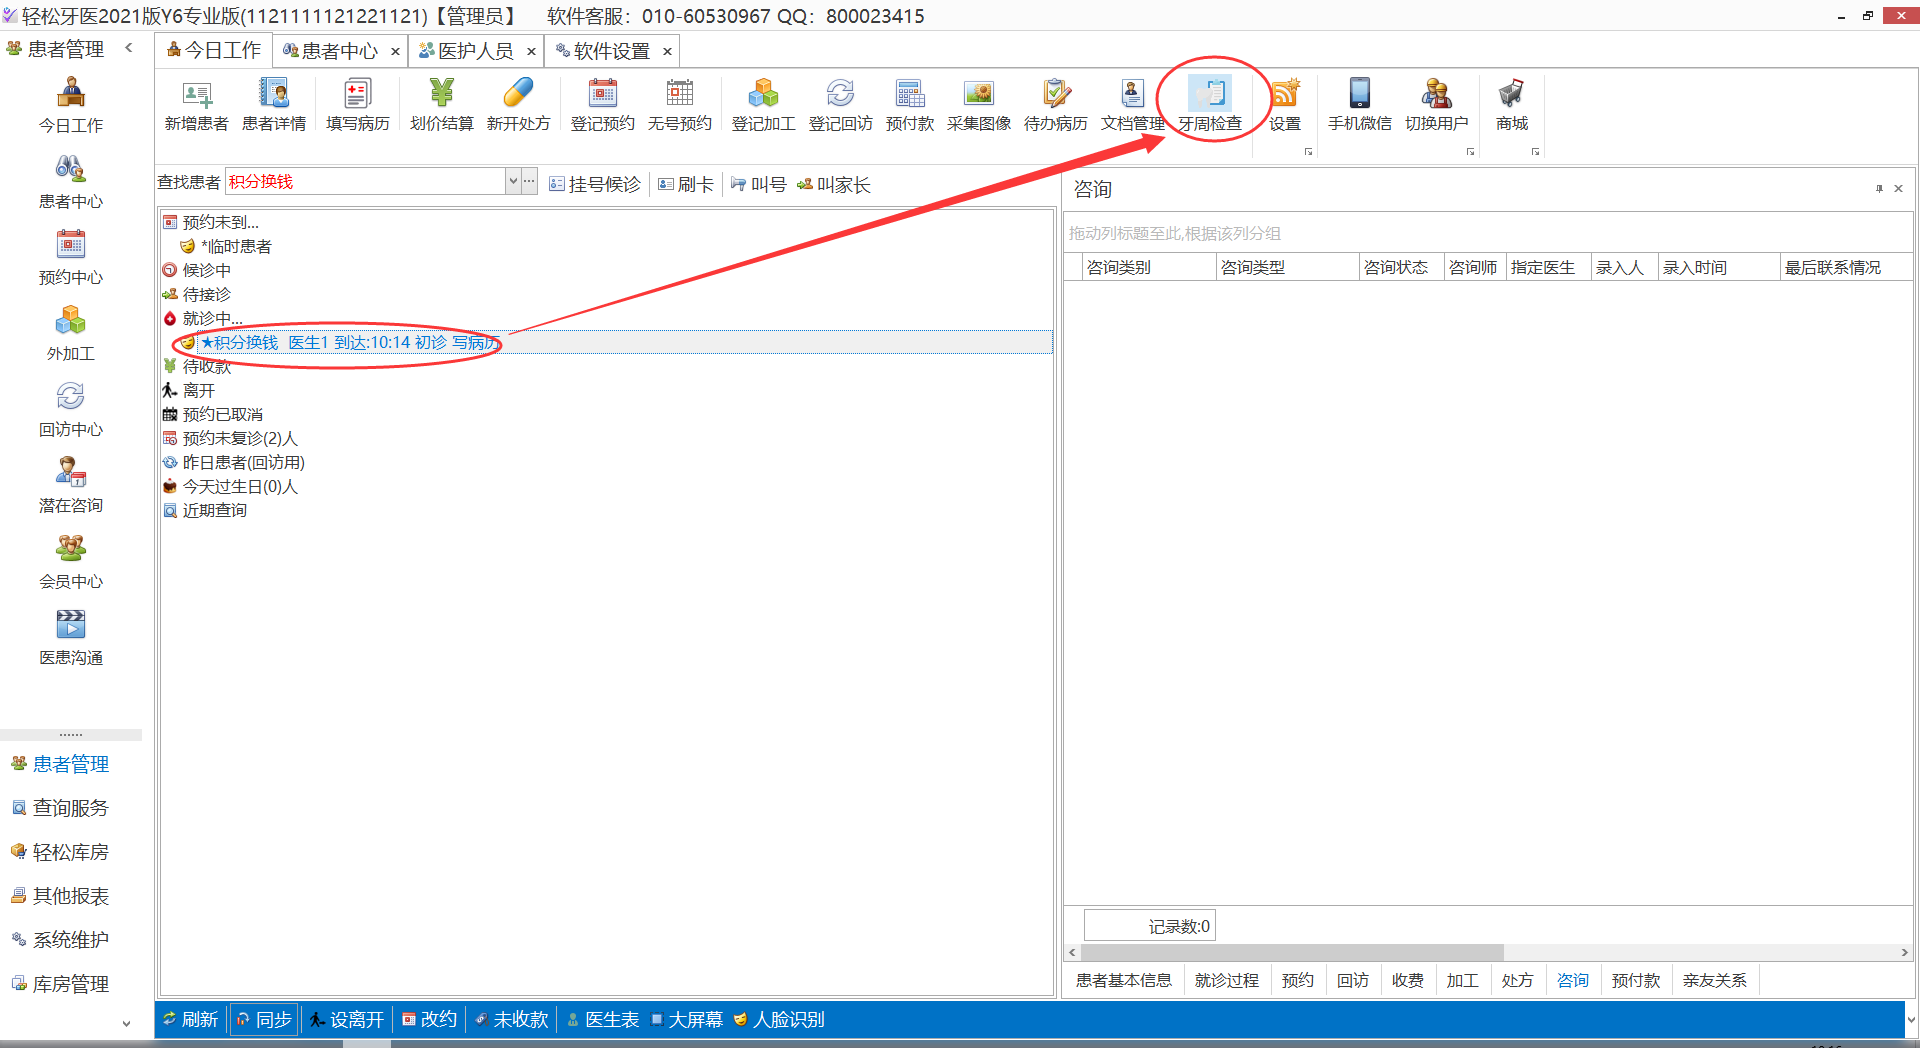This screenshot has width=1920, height=1048.
Task: Open the 亲友关系 bottom tab
Action: 1715,981
